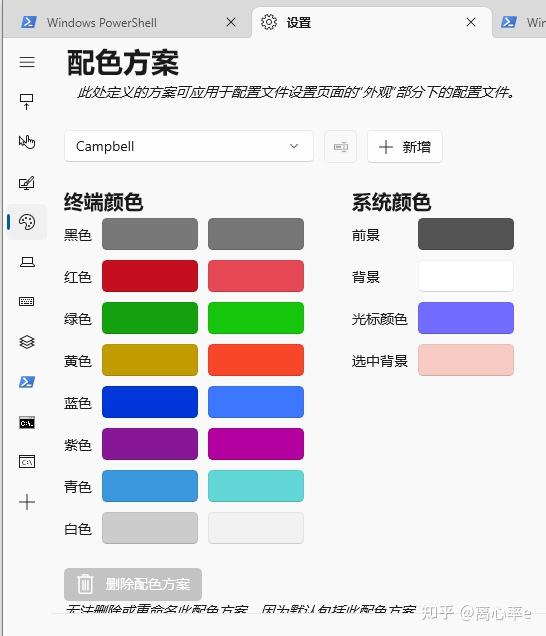
Task: Pick the bright 蓝色 color swatch
Action: [x=256, y=402]
